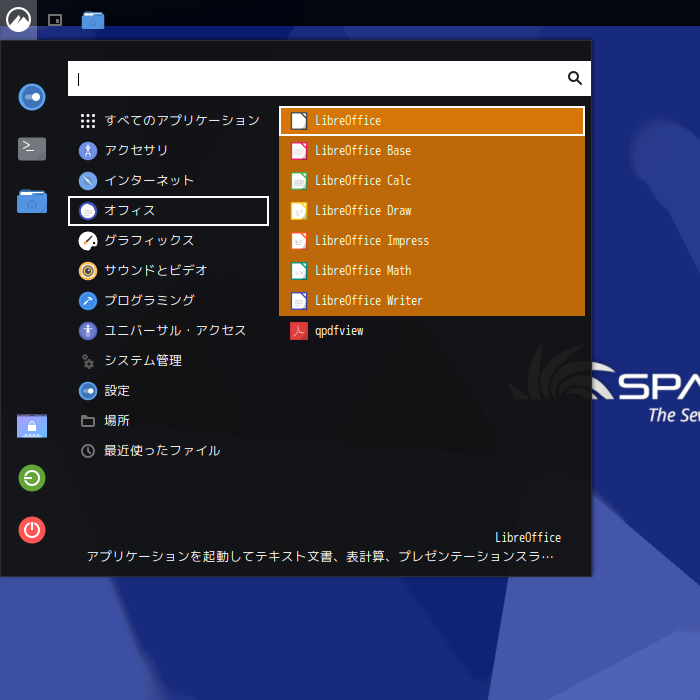700x700 pixels.
Task: Select the アクセサリ category
Action: pos(168,150)
